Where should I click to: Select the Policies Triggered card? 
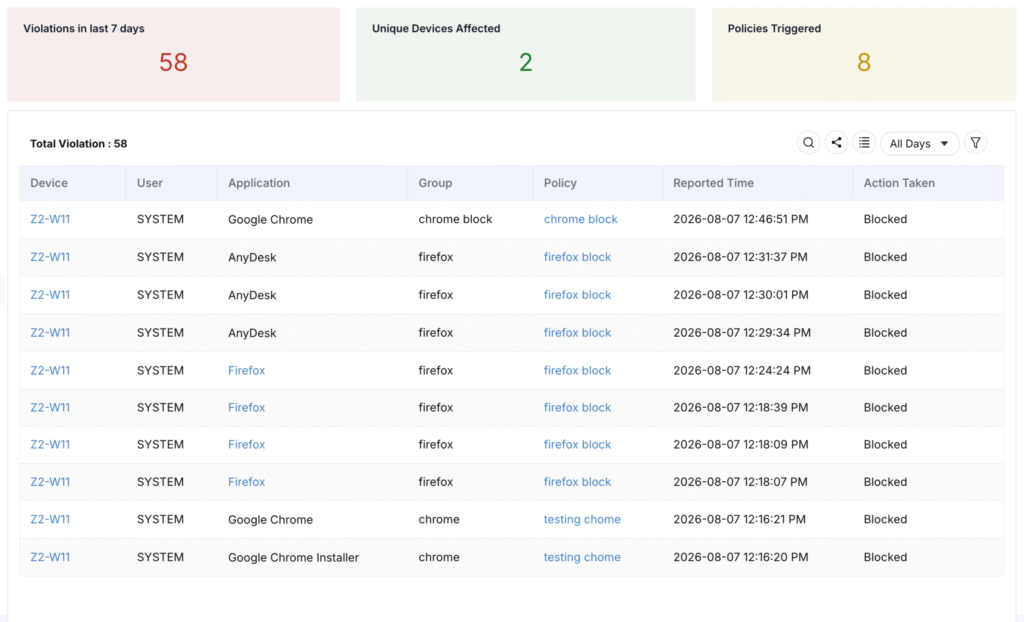click(864, 55)
